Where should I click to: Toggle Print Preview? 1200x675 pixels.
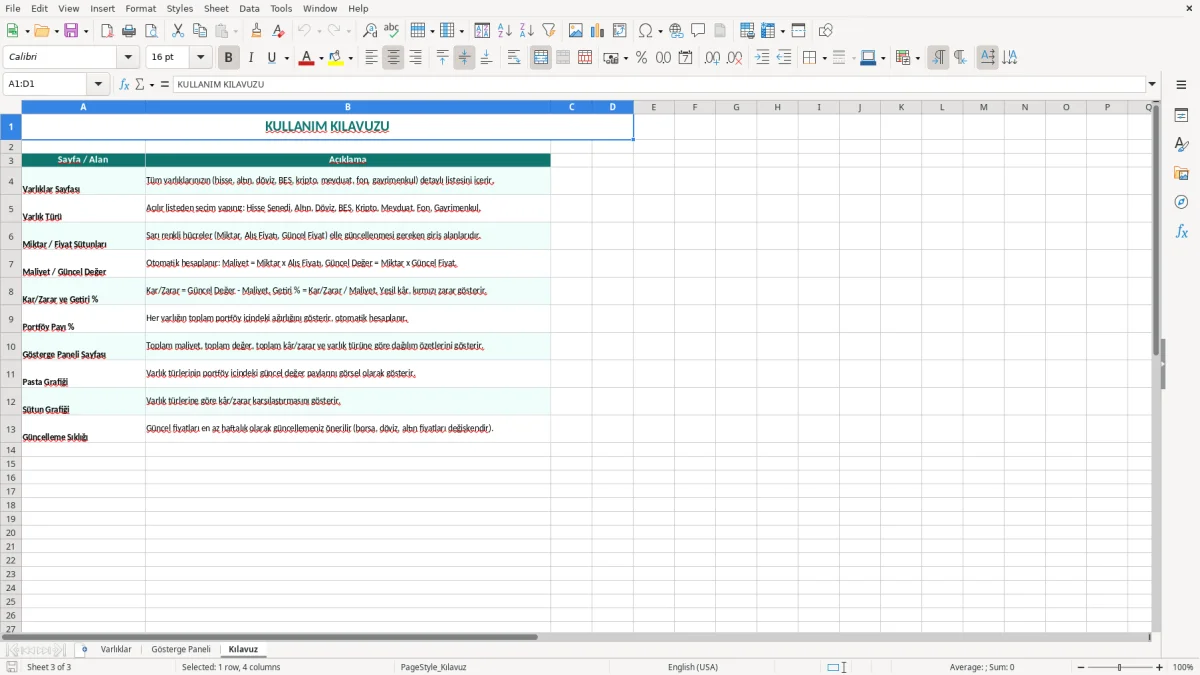pyautogui.click(x=151, y=31)
